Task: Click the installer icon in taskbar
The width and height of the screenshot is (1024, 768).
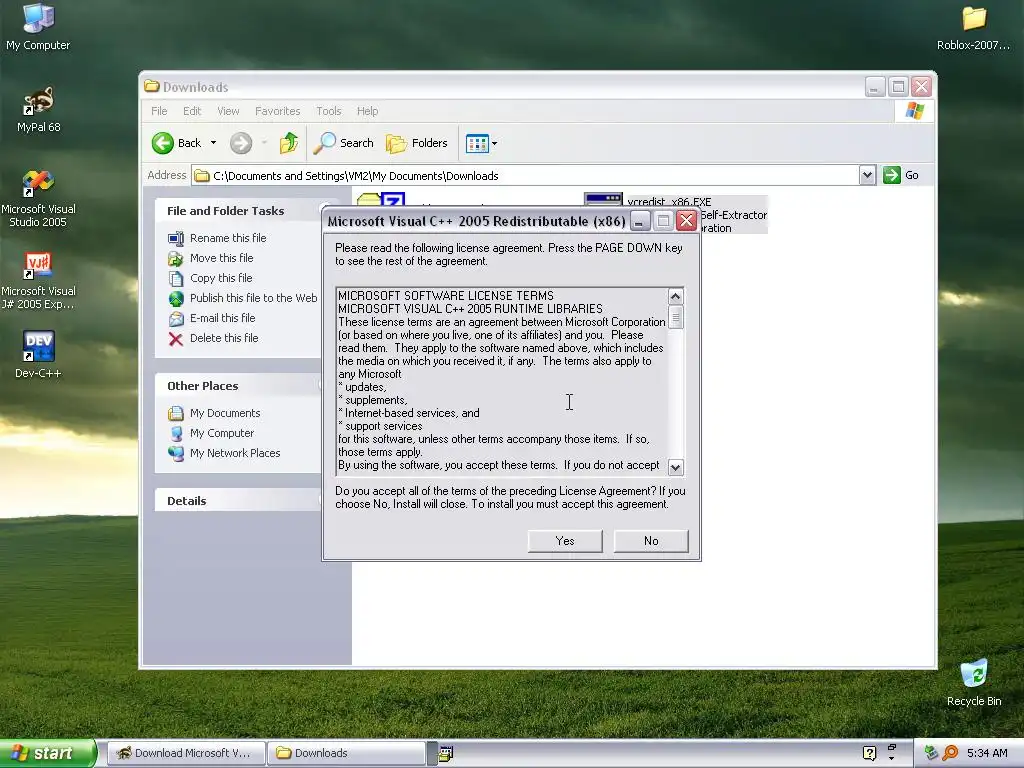Action: pos(446,754)
